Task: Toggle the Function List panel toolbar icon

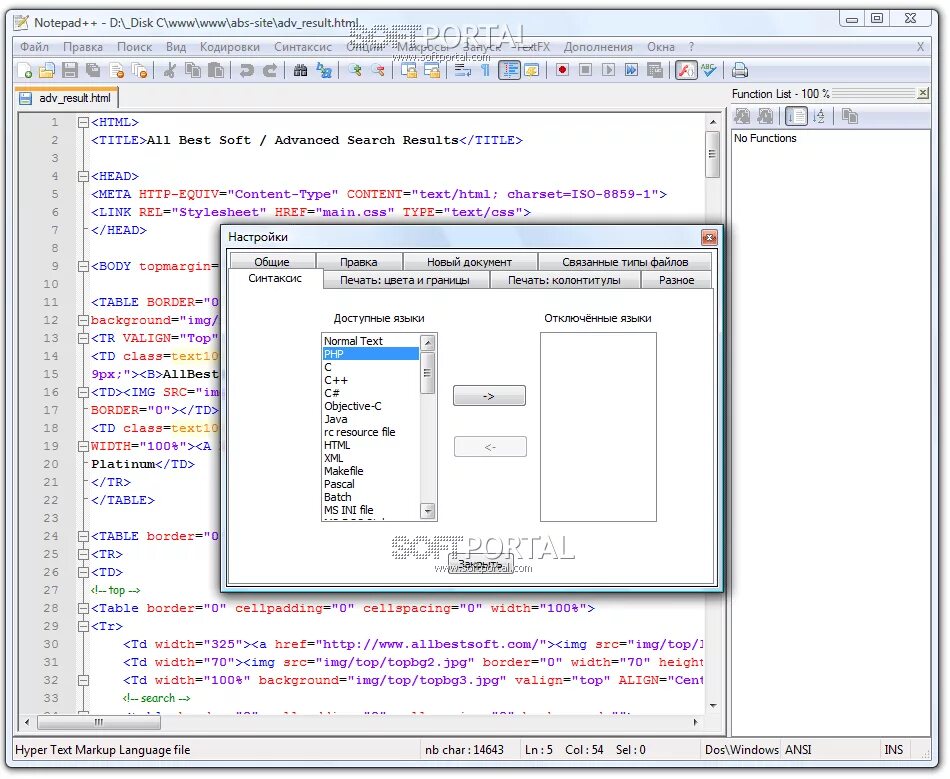Action: coord(686,70)
